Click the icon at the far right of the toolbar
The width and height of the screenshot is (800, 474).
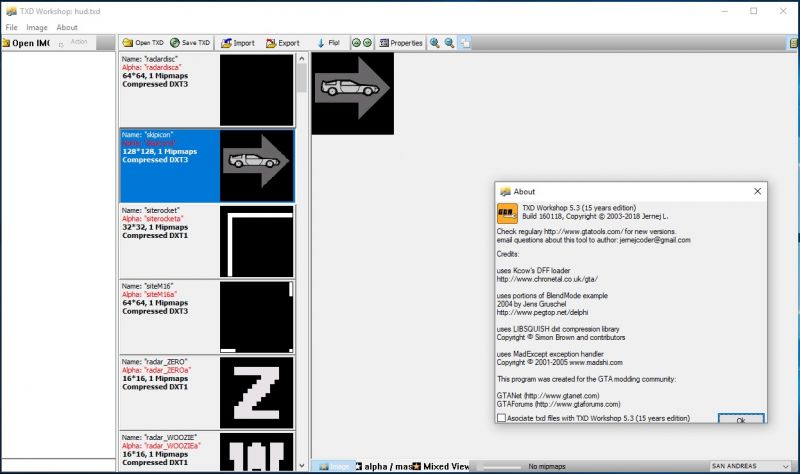pos(793,43)
